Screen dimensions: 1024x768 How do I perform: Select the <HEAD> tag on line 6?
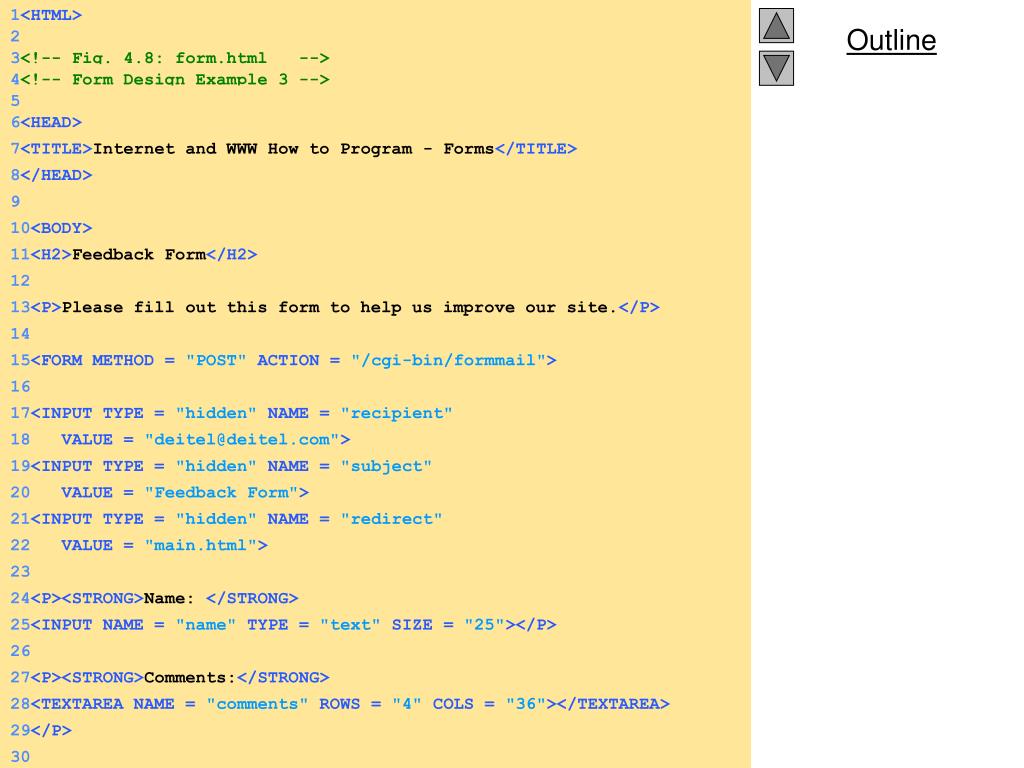[51, 122]
